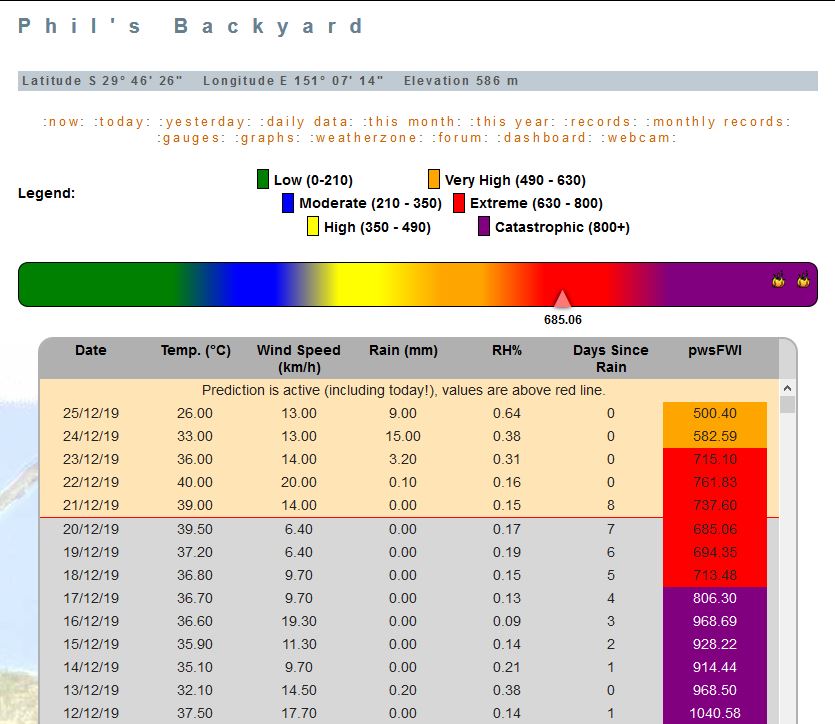
Task: Open the :webcam: link
Action: [639, 138]
